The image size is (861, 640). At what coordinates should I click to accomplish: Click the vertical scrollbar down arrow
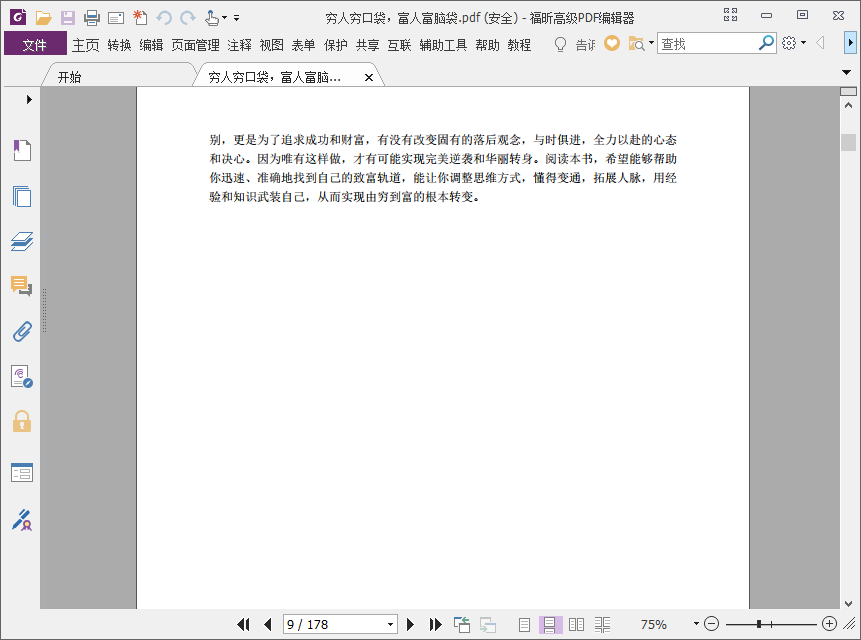[848, 603]
